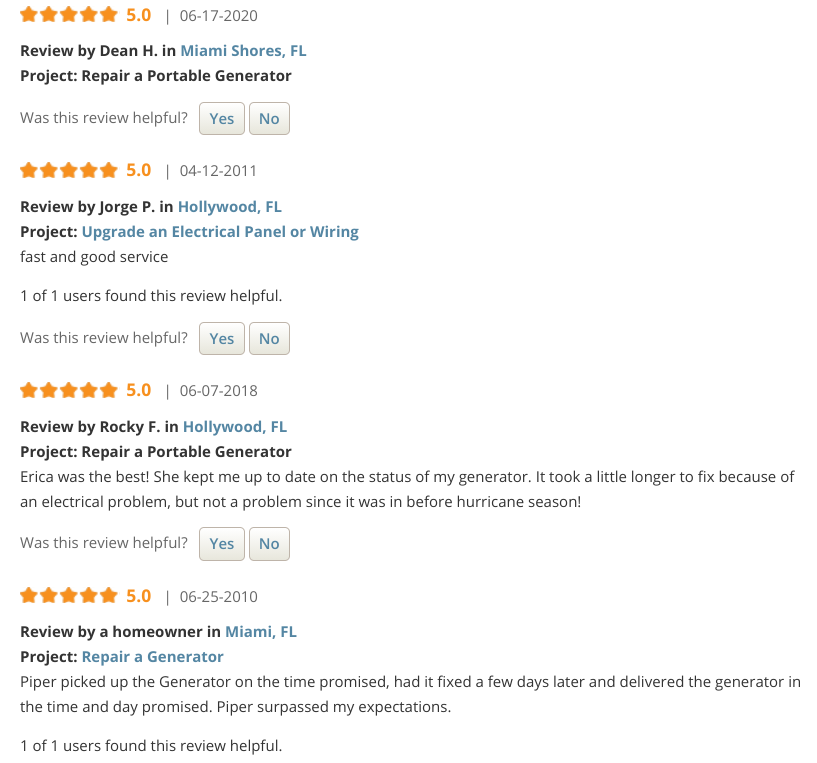
Task: Vote No on Rocky F.'s review
Action: point(269,544)
